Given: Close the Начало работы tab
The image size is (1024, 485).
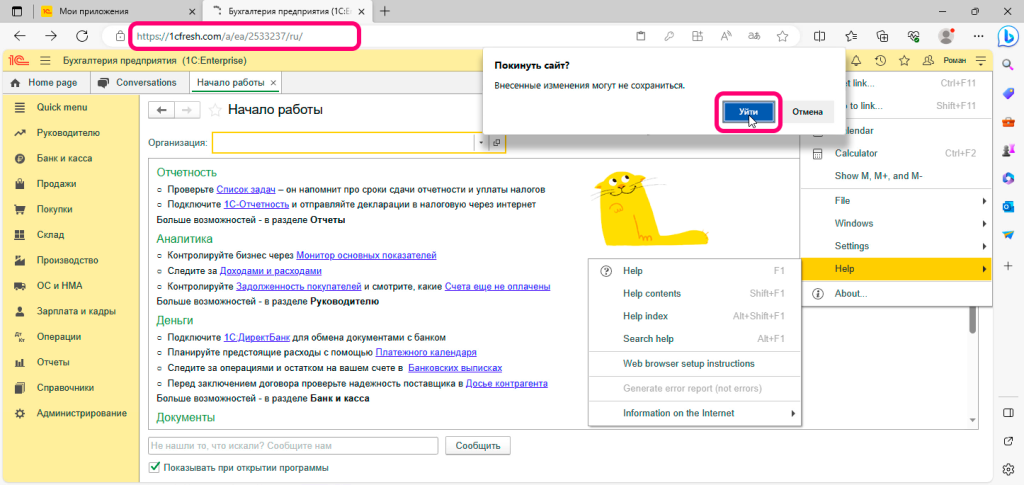Looking at the screenshot, I should (273, 83).
